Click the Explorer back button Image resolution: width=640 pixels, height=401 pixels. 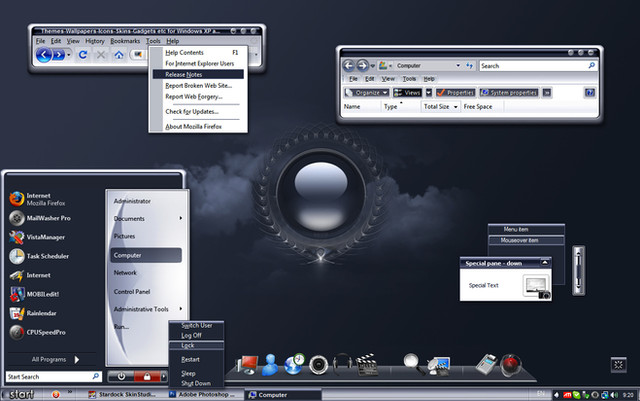[348, 65]
